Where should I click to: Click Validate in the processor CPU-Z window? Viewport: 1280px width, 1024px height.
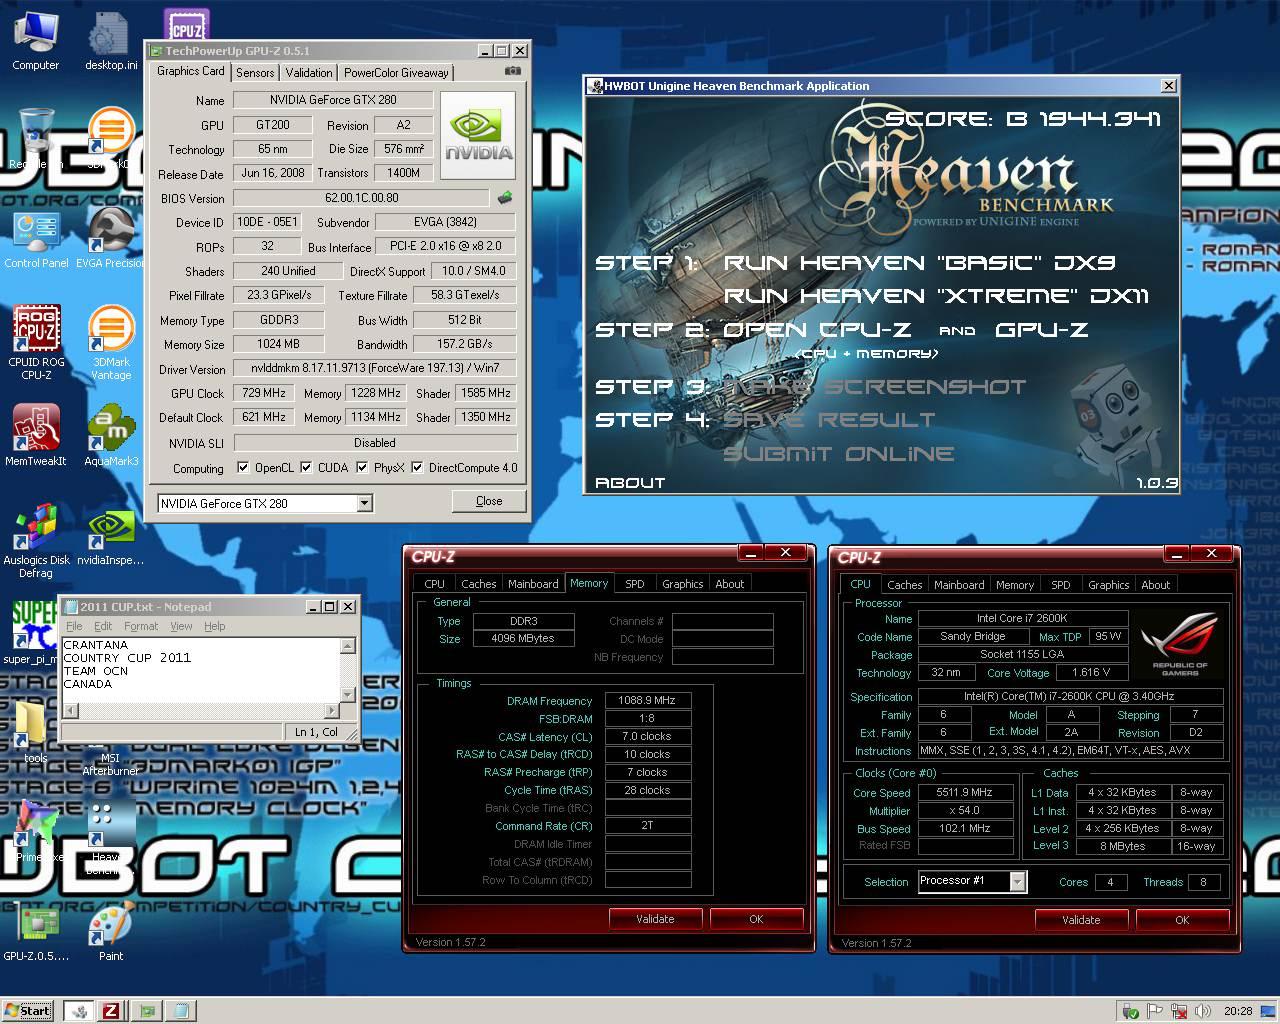pyautogui.click(x=1081, y=920)
